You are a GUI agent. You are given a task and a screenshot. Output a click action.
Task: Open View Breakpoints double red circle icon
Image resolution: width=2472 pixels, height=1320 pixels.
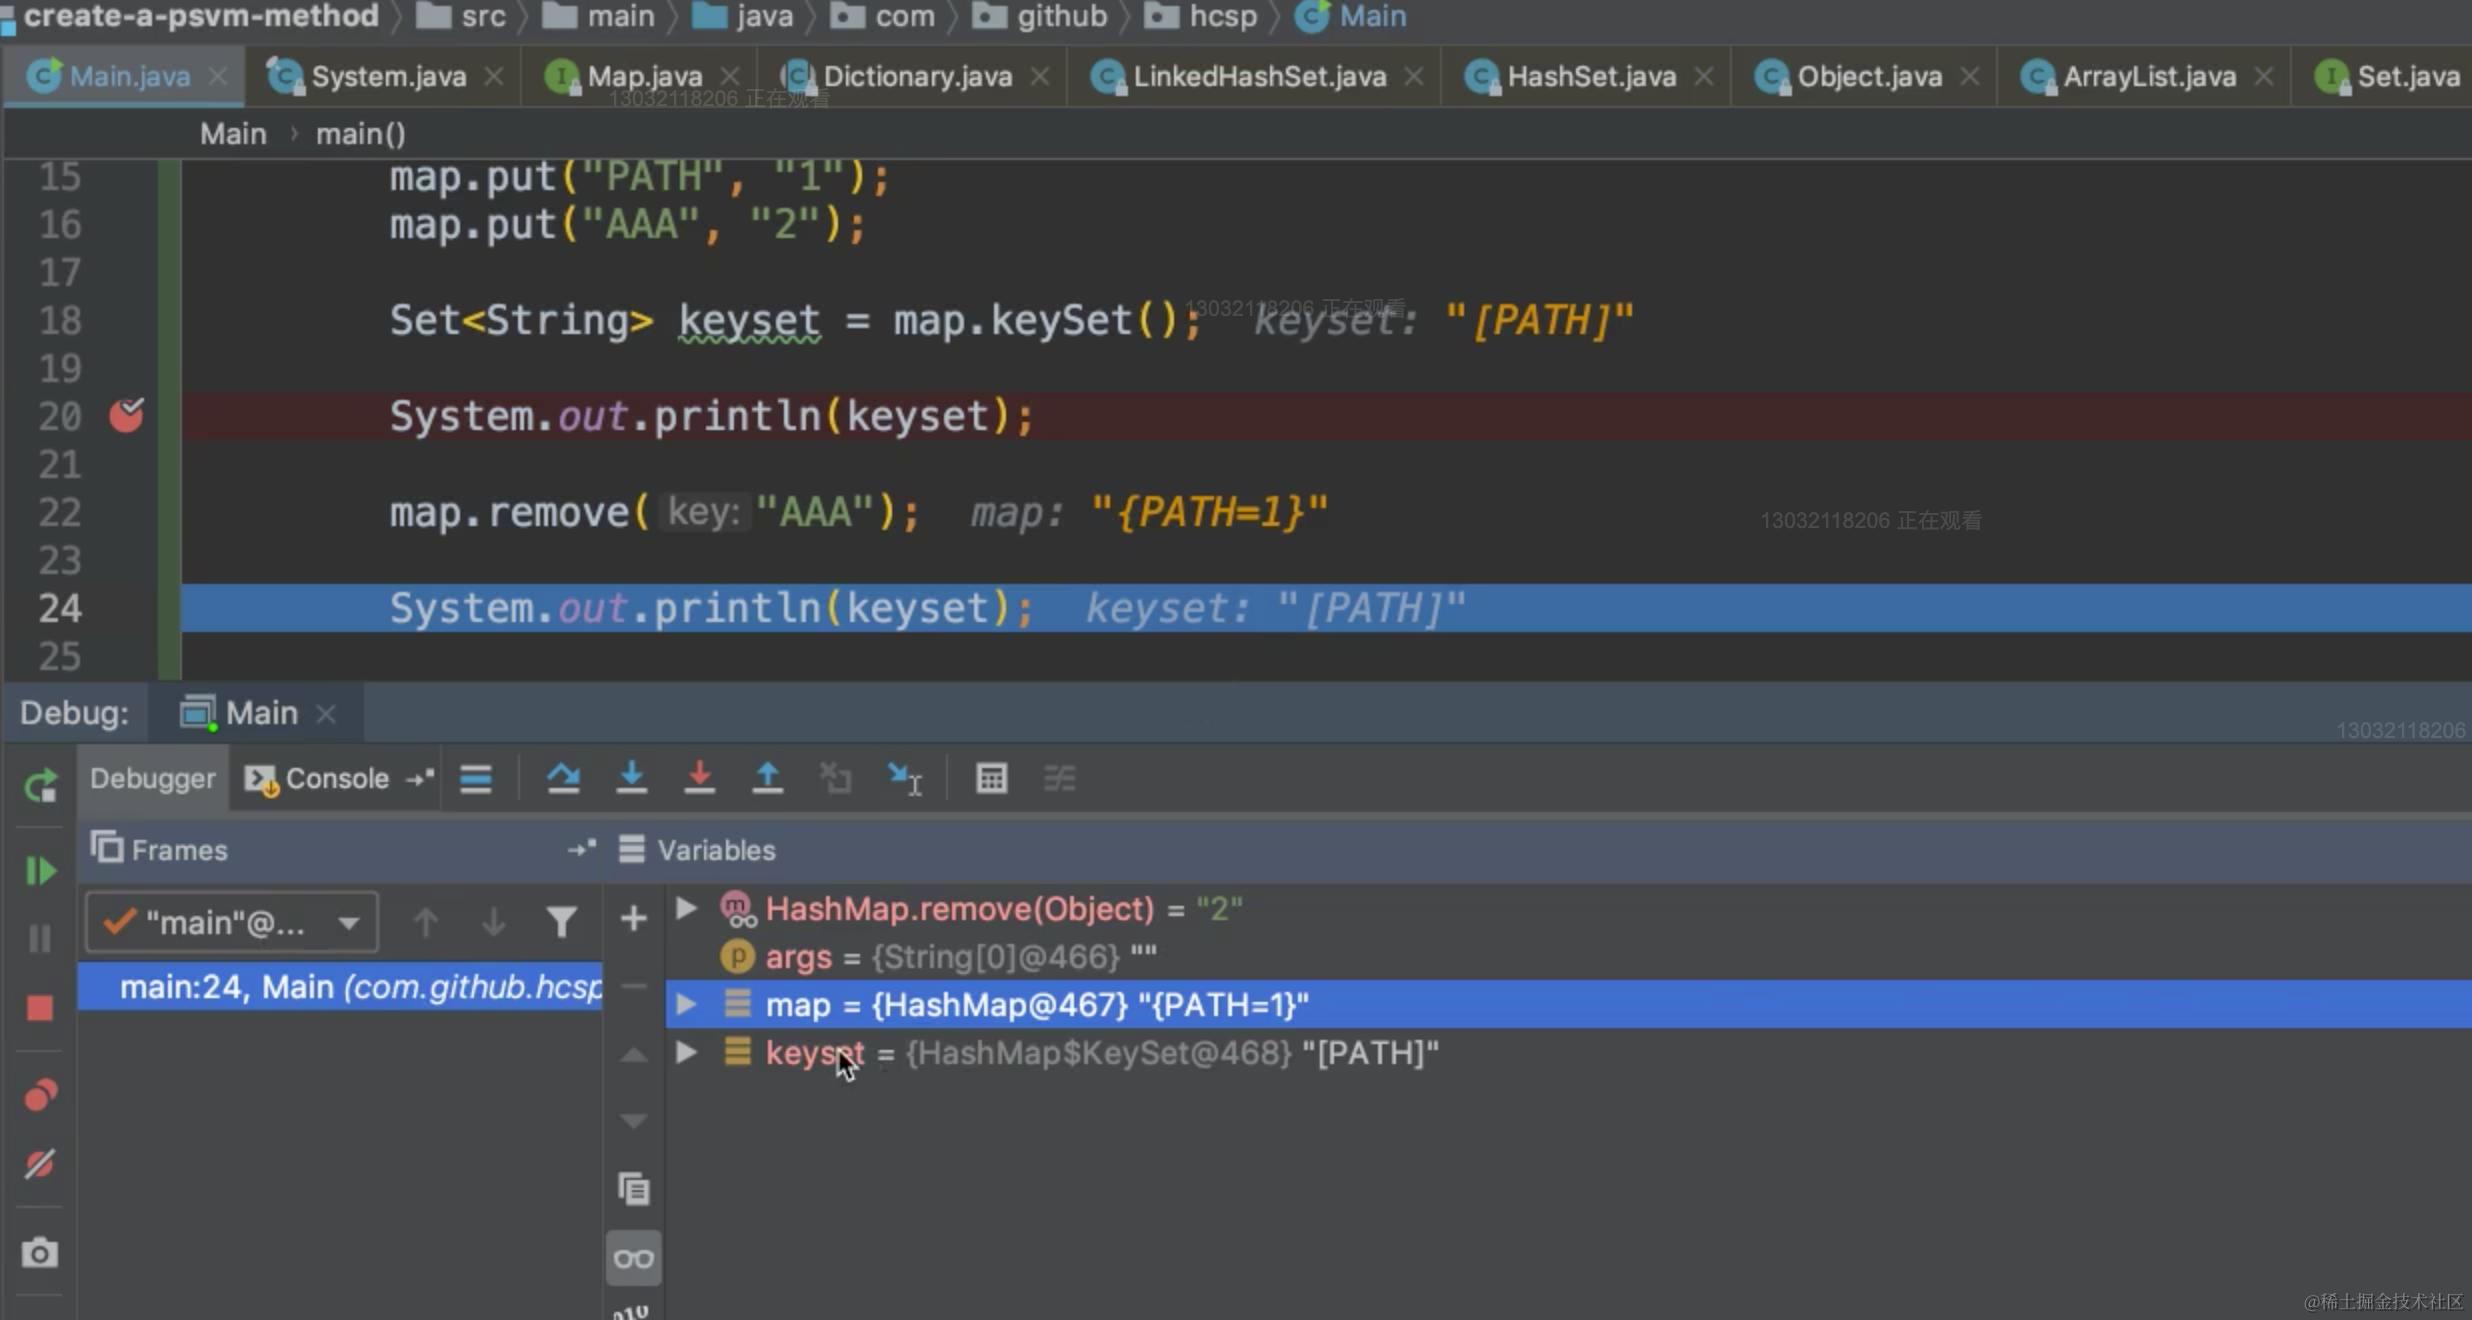click(40, 1095)
